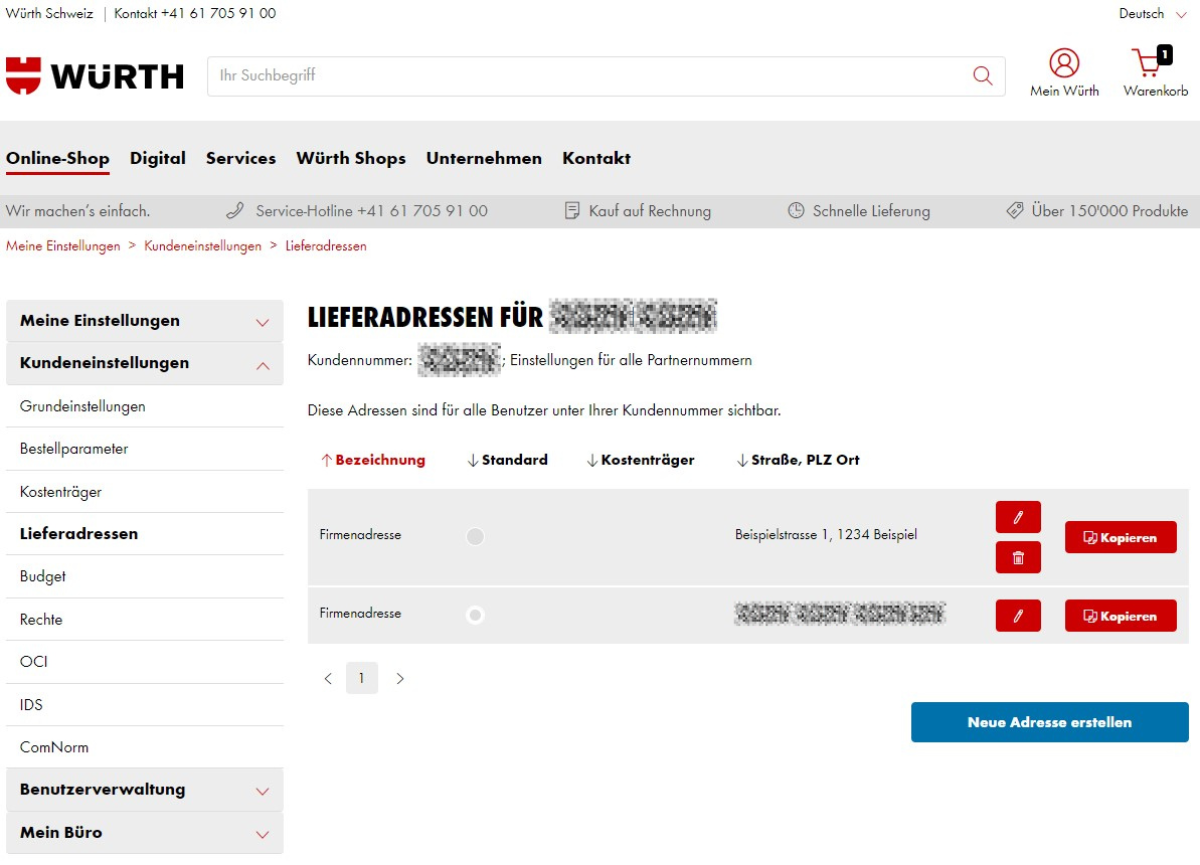Edit the second Firmenadresse via pencil icon

(x=1018, y=616)
